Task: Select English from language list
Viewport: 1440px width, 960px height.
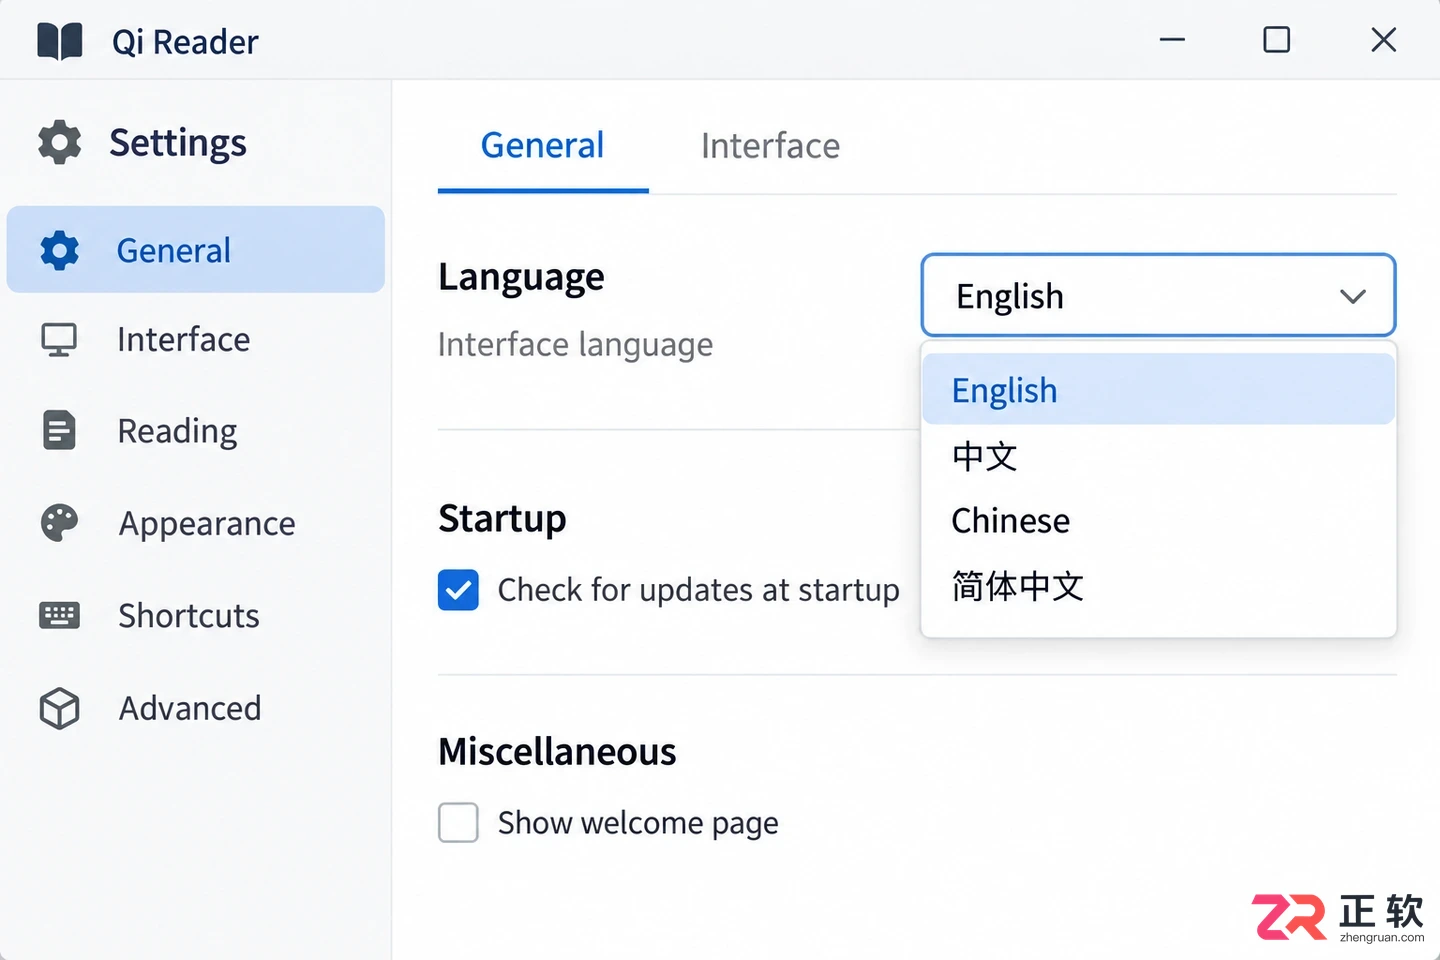Action: coord(1158,390)
